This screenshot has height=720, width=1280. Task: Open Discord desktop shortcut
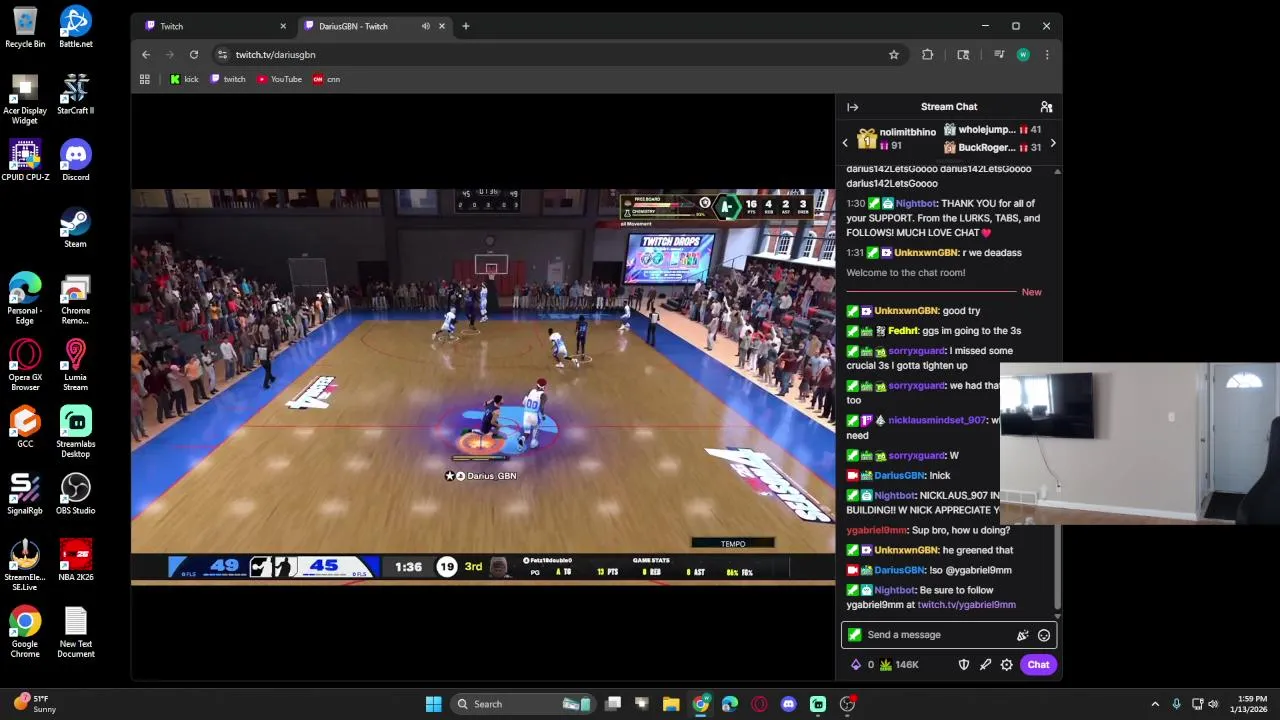75,161
